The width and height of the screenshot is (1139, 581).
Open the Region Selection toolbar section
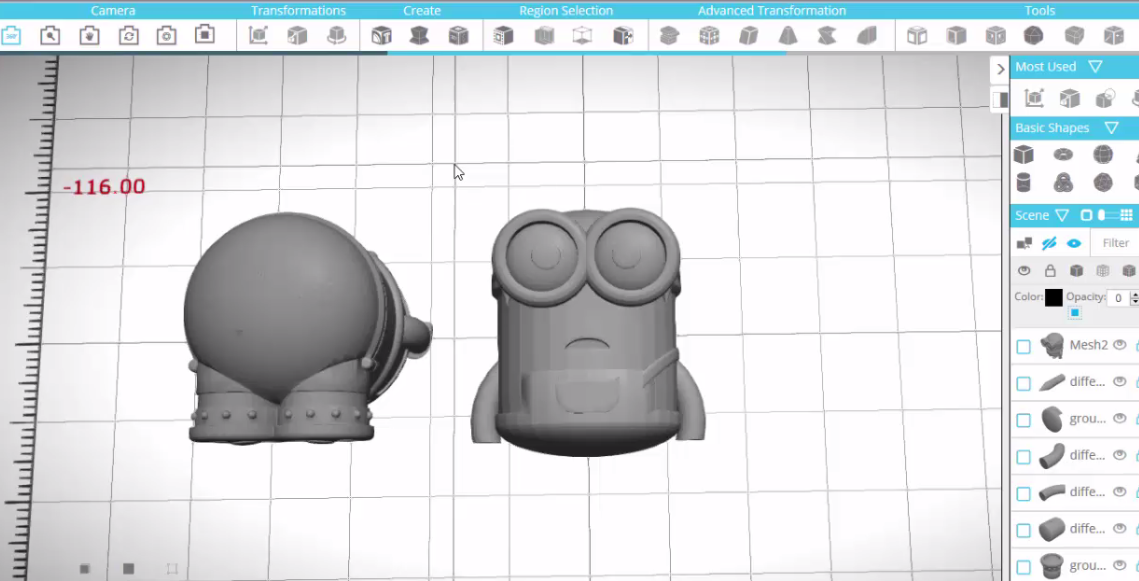point(566,10)
